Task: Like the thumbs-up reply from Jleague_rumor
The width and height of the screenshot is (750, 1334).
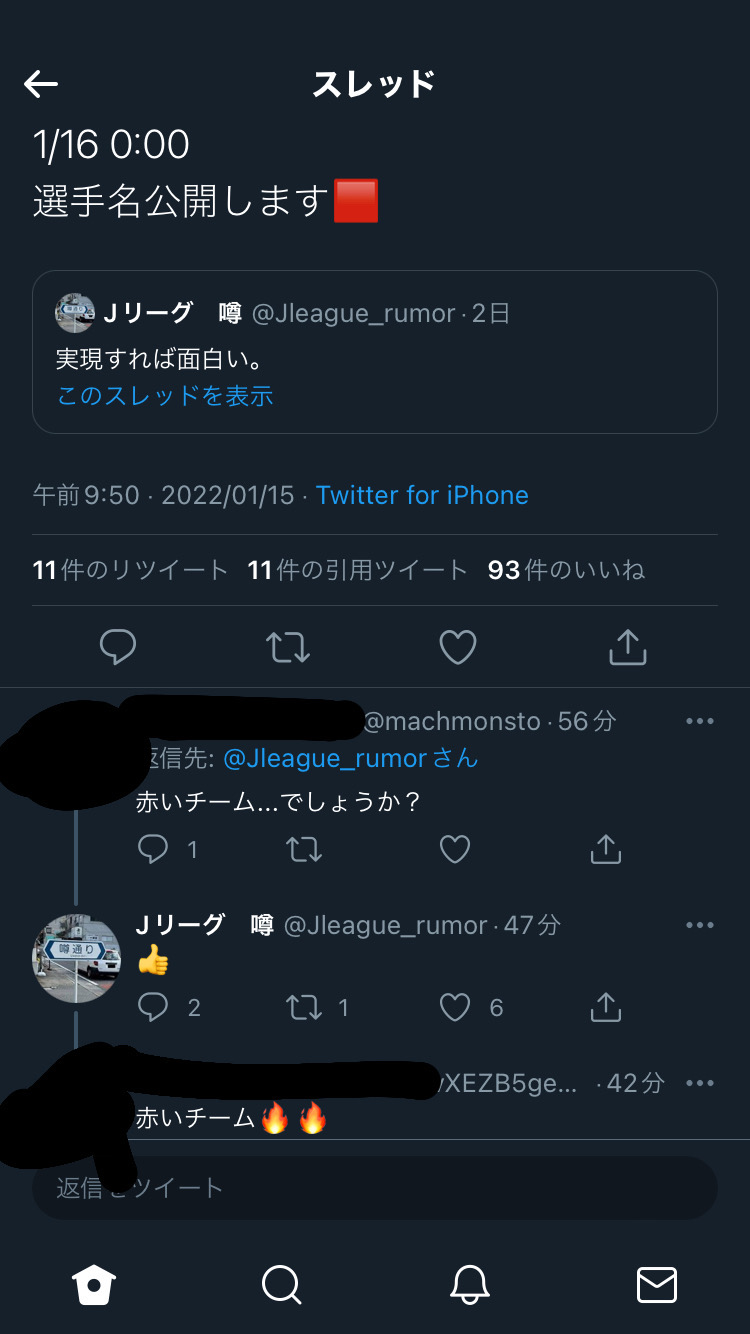Action: coord(455,1007)
